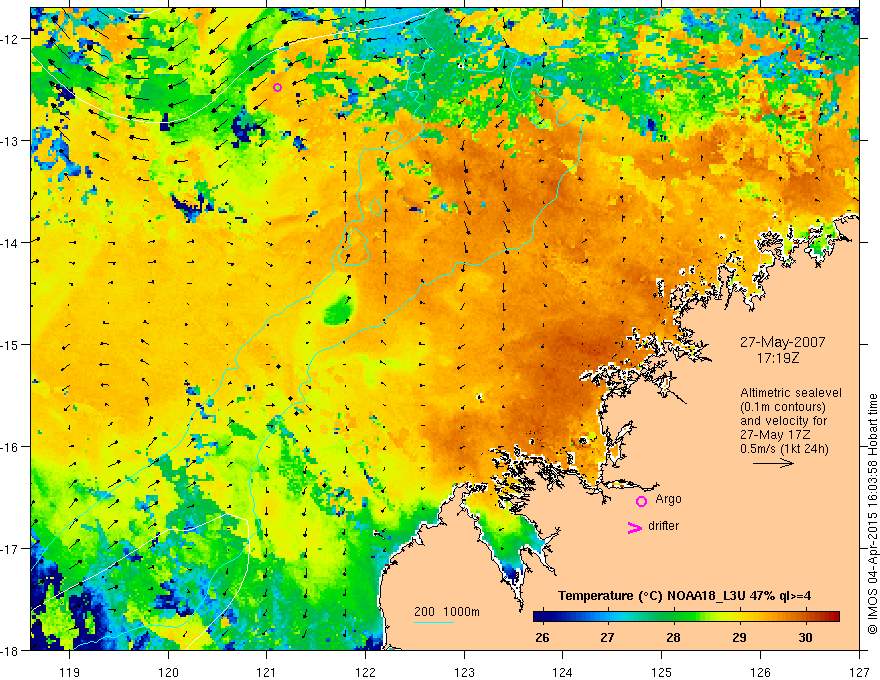Click the latitude axis label -14
880x680 pixels.
tap(11, 242)
